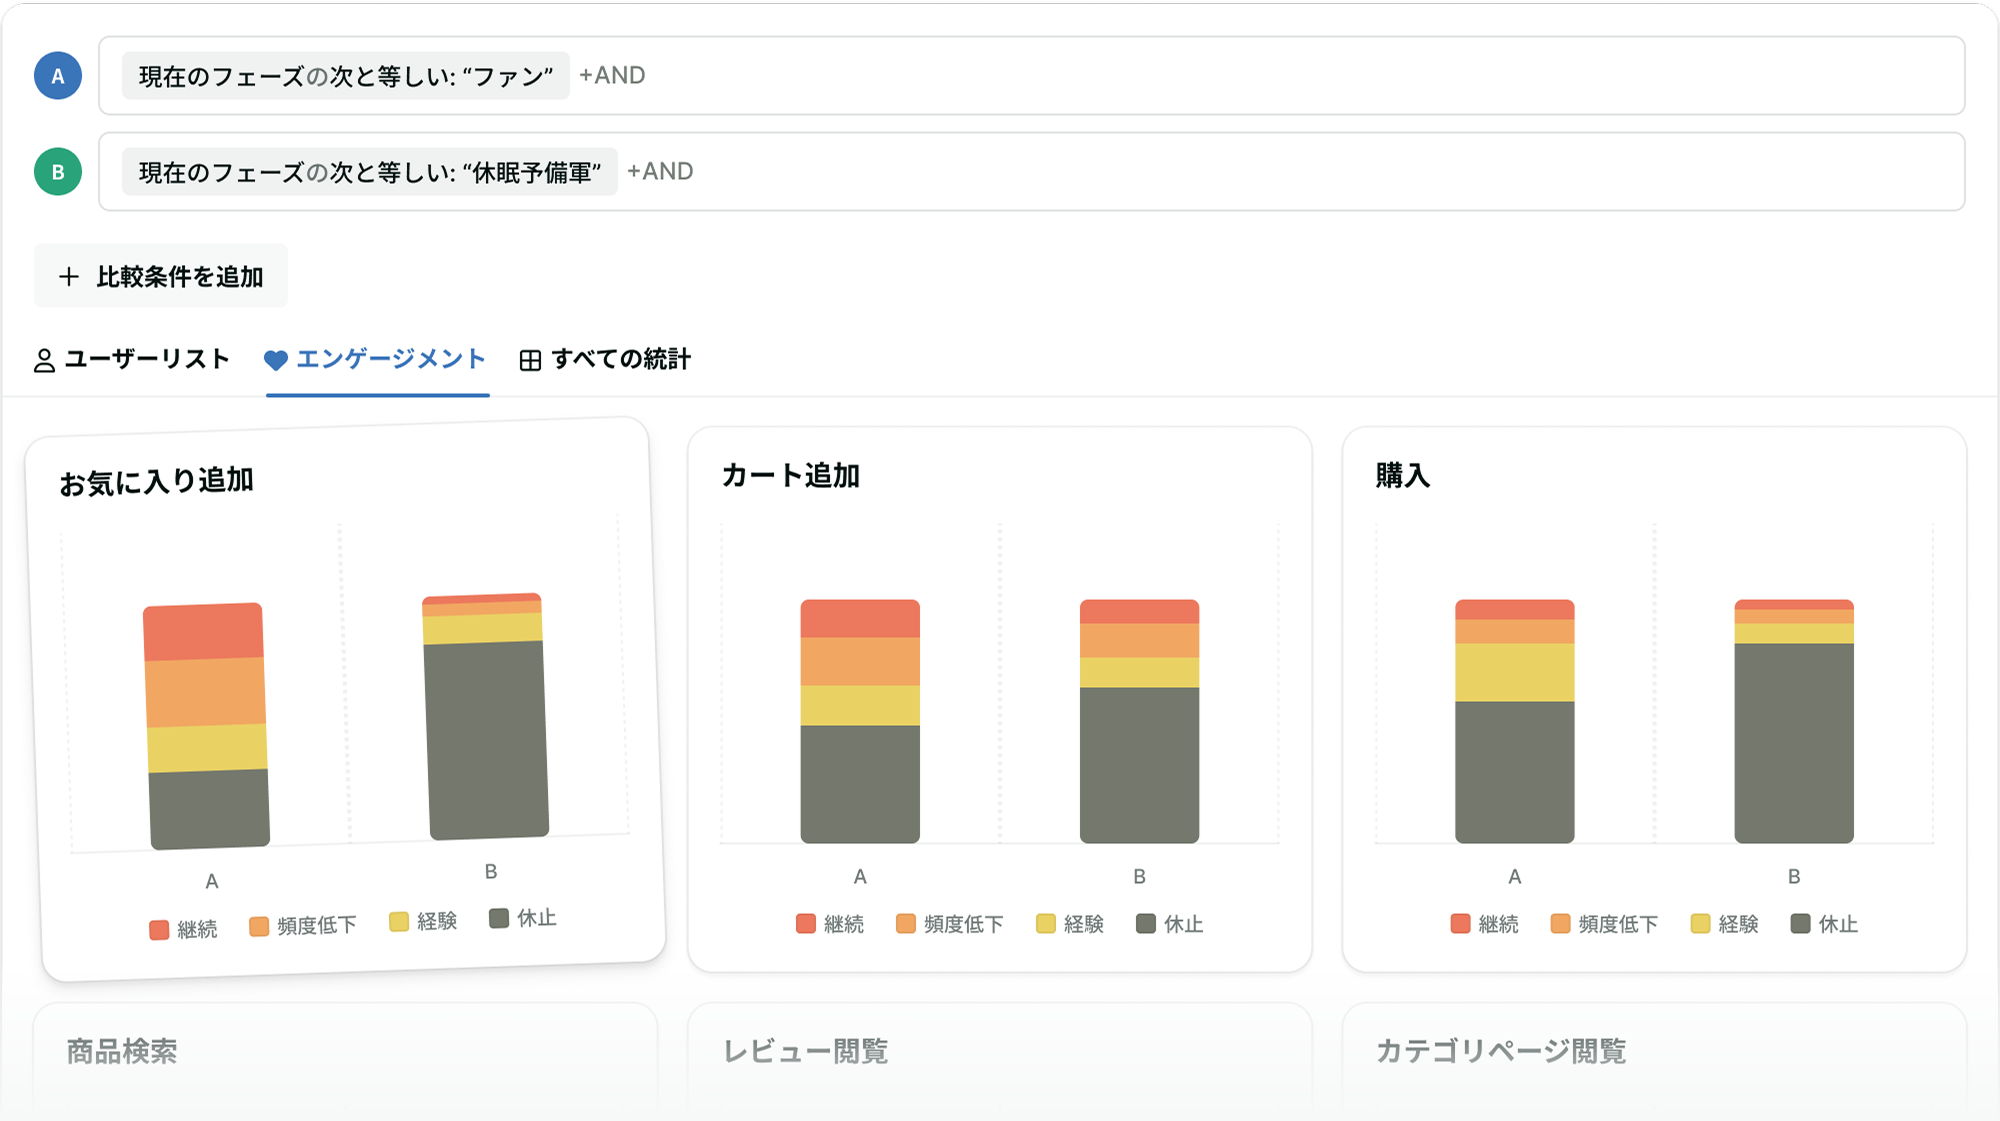Switch to the ユーザーリスト tab
This screenshot has width=2000, height=1121.
(x=144, y=360)
